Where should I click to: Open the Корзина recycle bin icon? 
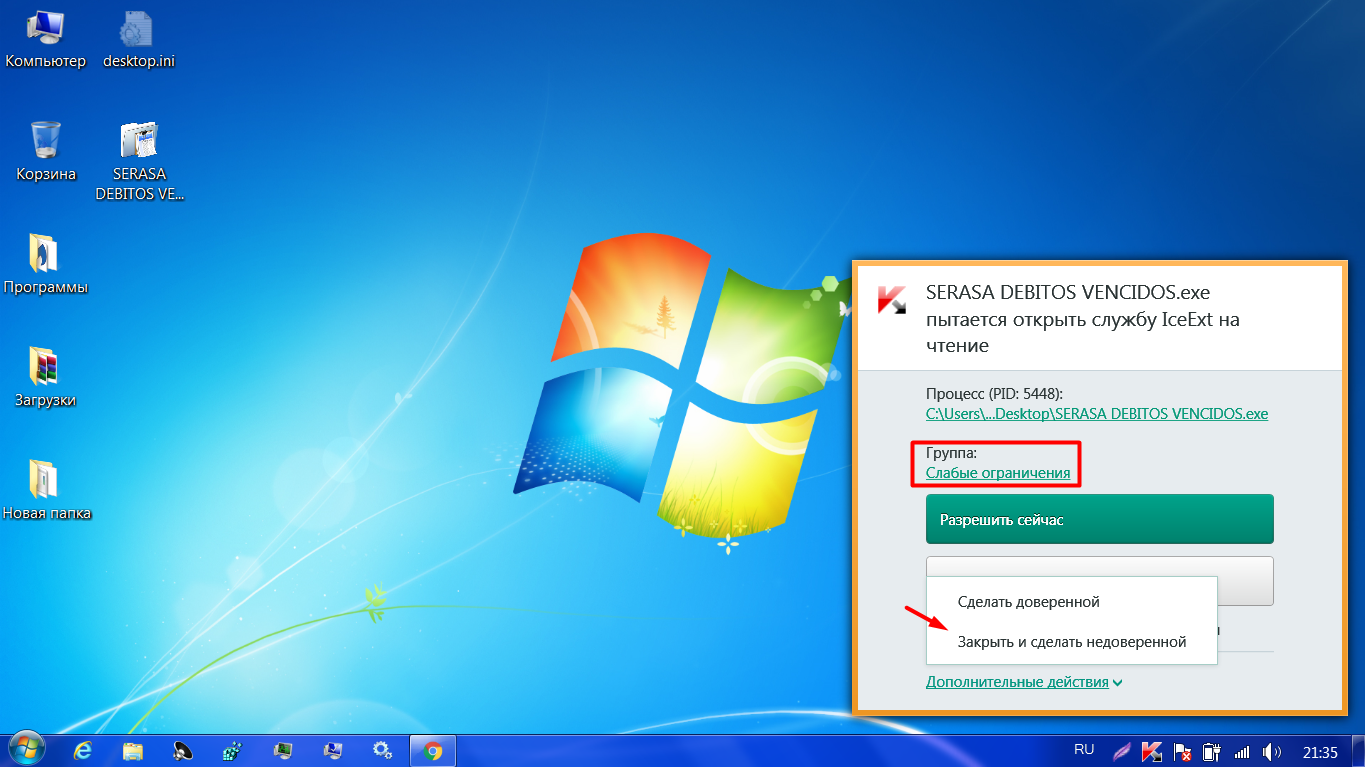click(x=46, y=152)
